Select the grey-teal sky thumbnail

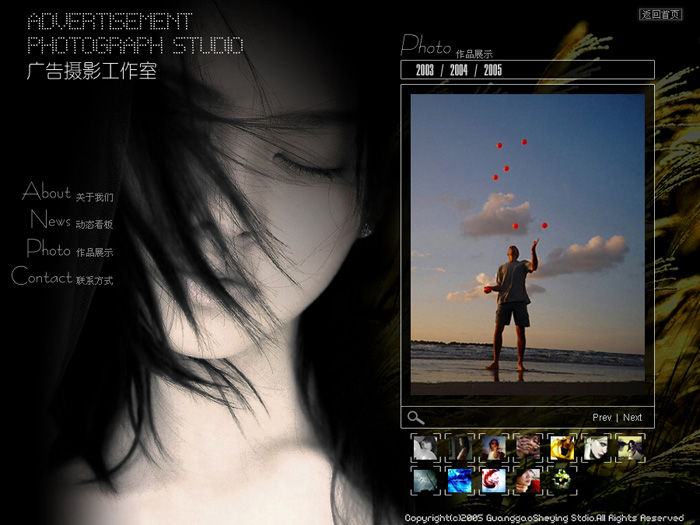tap(425, 481)
